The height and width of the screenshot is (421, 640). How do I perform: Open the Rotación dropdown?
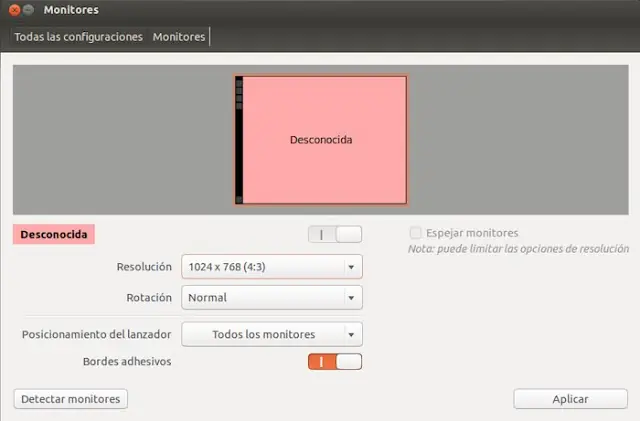[x=272, y=298]
